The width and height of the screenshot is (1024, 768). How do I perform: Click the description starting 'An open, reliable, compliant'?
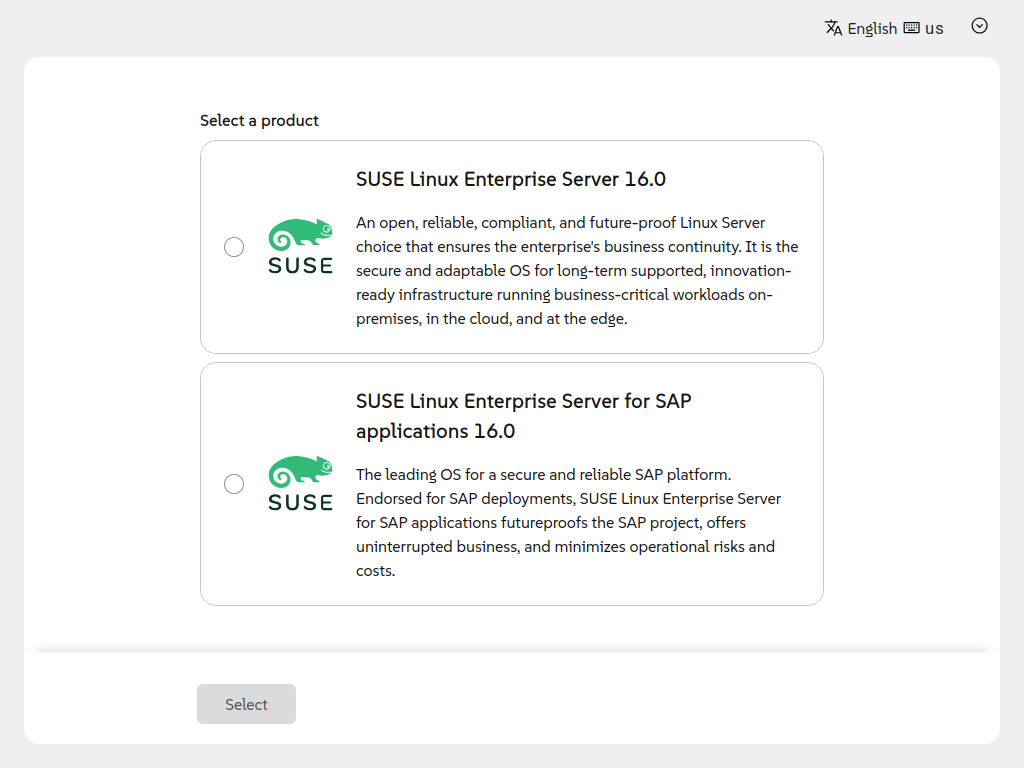(x=577, y=270)
